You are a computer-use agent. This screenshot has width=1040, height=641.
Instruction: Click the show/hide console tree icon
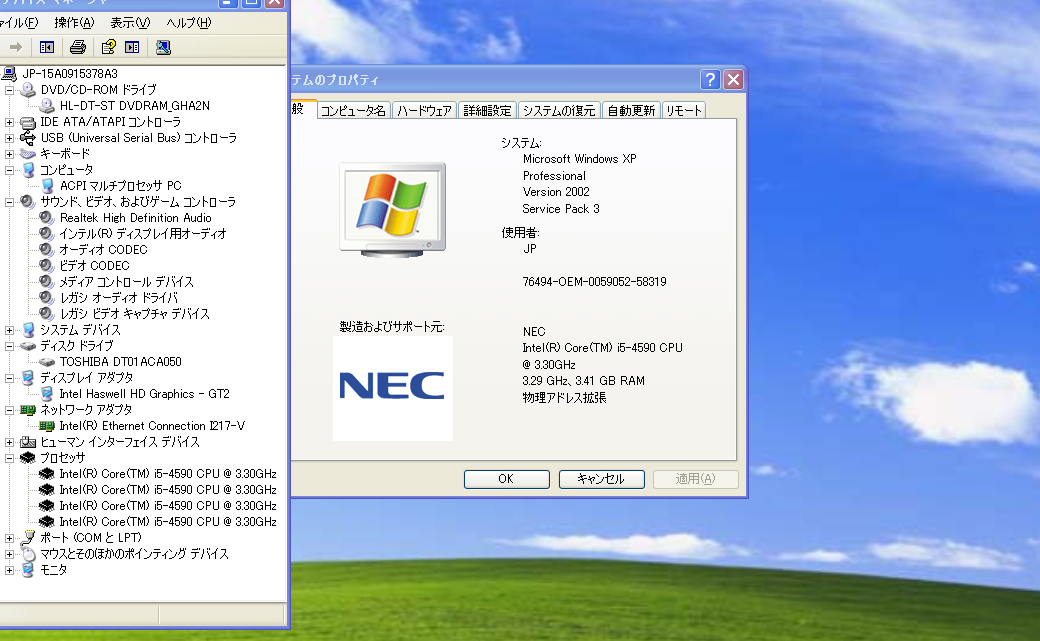click(x=46, y=47)
